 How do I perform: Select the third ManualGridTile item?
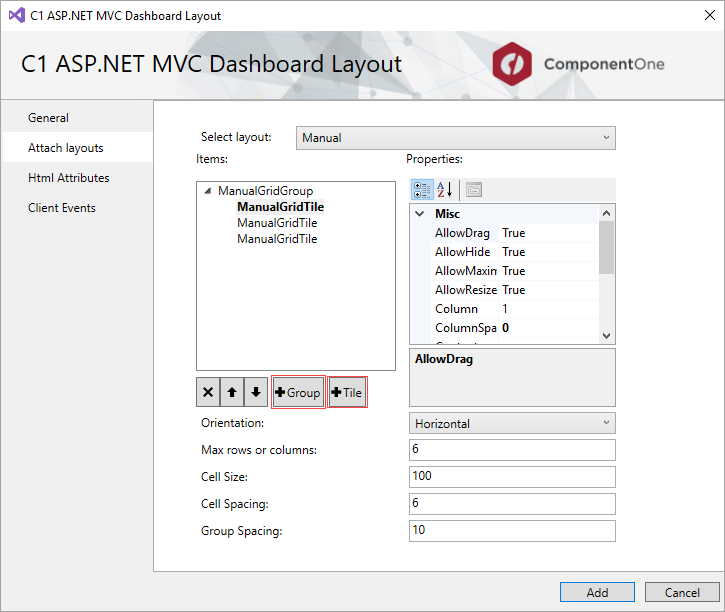[x=277, y=239]
